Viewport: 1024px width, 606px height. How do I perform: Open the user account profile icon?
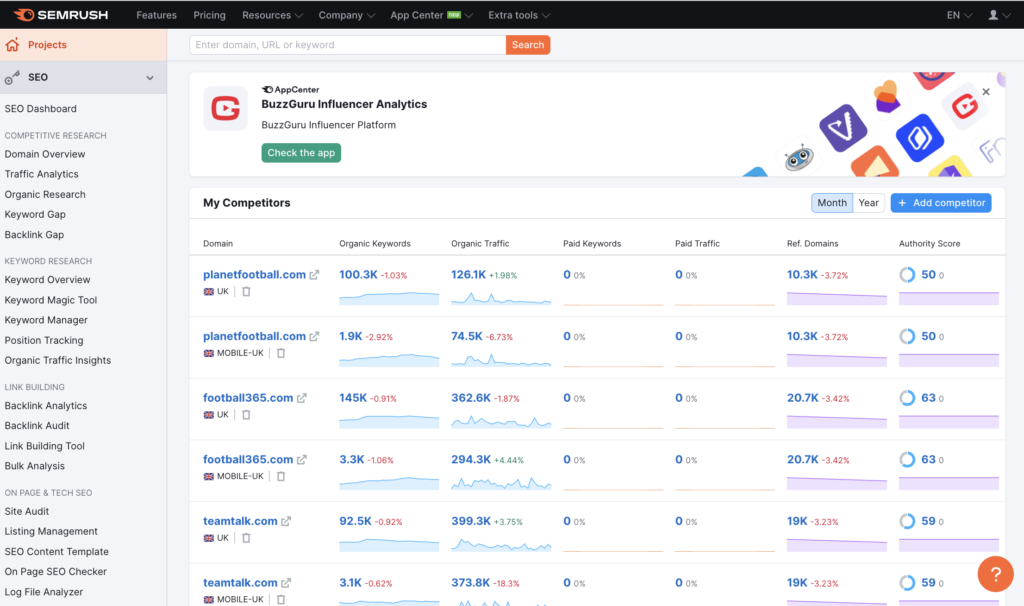pos(993,14)
